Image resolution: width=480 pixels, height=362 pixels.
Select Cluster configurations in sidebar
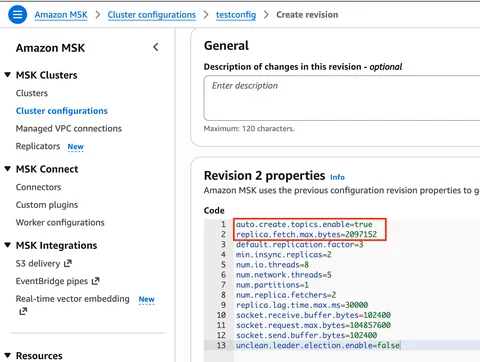[x=62, y=111]
